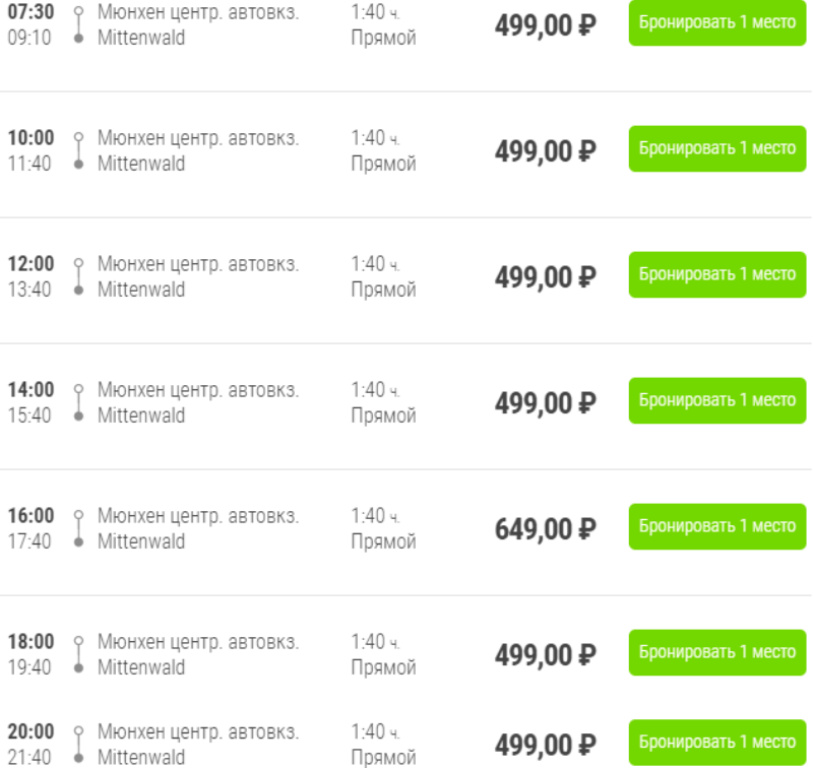Viewport: 813px width, 768px height.
Task: Book 1 seat on the 12:00 departure
Action: (717, 275)
